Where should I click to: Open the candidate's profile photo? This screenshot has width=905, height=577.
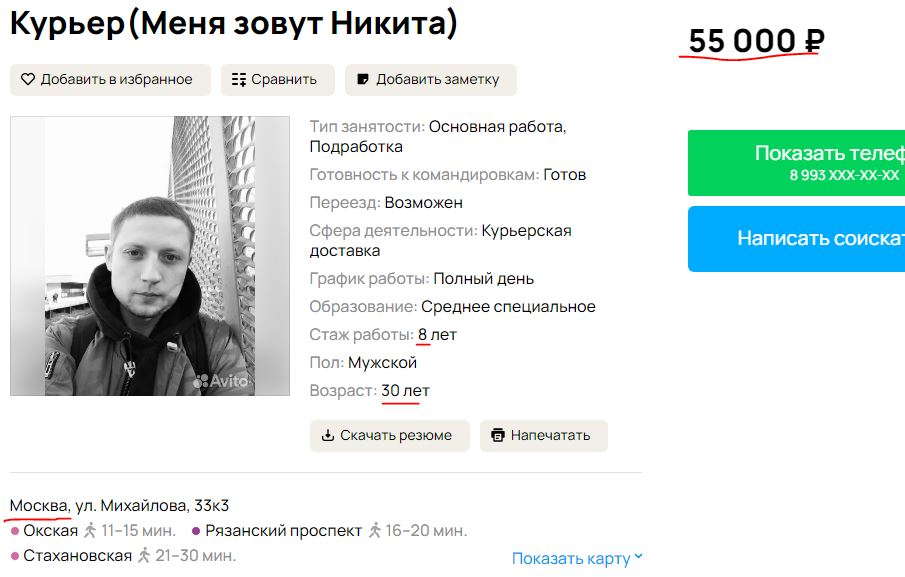[x=150, y=256]
